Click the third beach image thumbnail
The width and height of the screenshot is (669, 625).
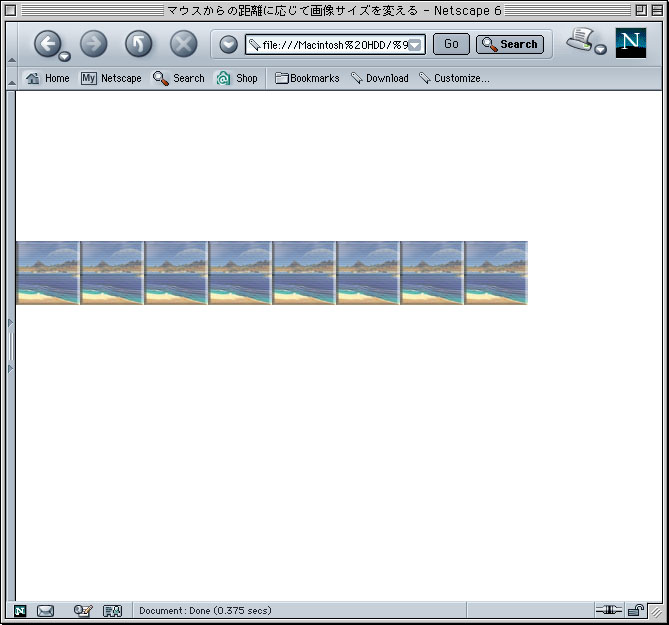[x=176, y=273]
